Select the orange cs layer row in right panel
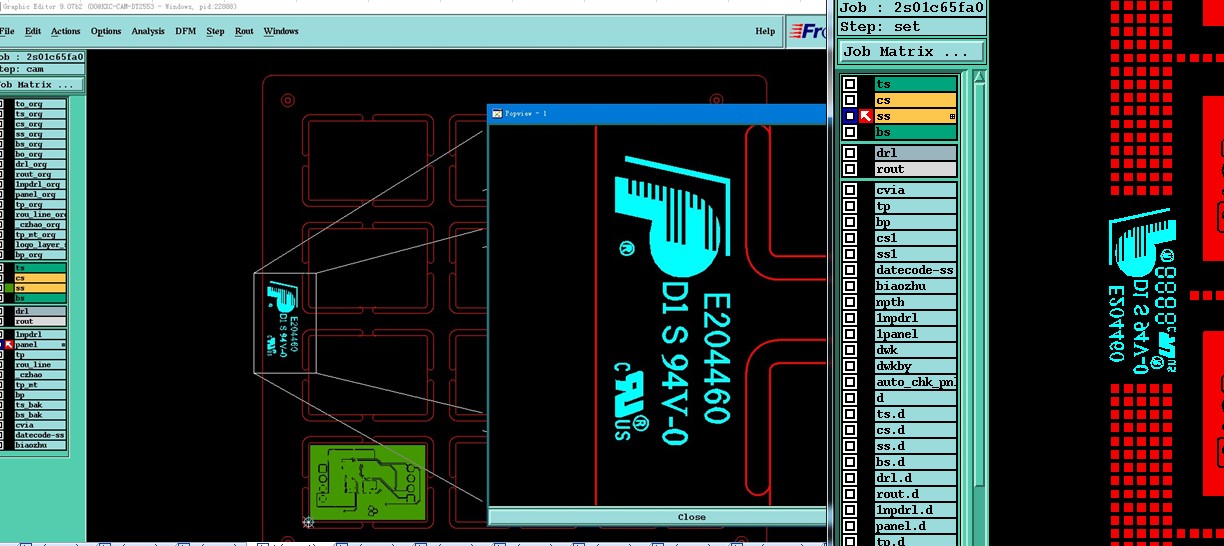Viewport: 1224px width, 546px height. (915, 101)
